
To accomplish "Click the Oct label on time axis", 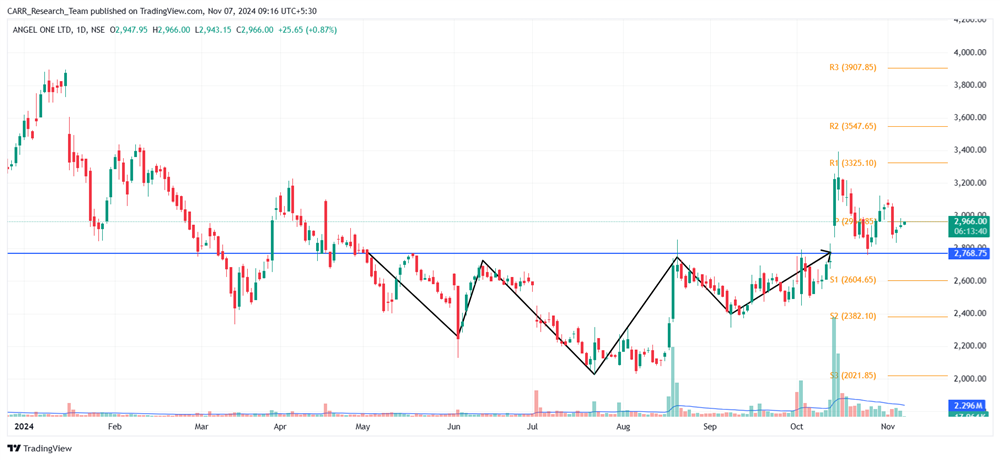I will [795, 425].
